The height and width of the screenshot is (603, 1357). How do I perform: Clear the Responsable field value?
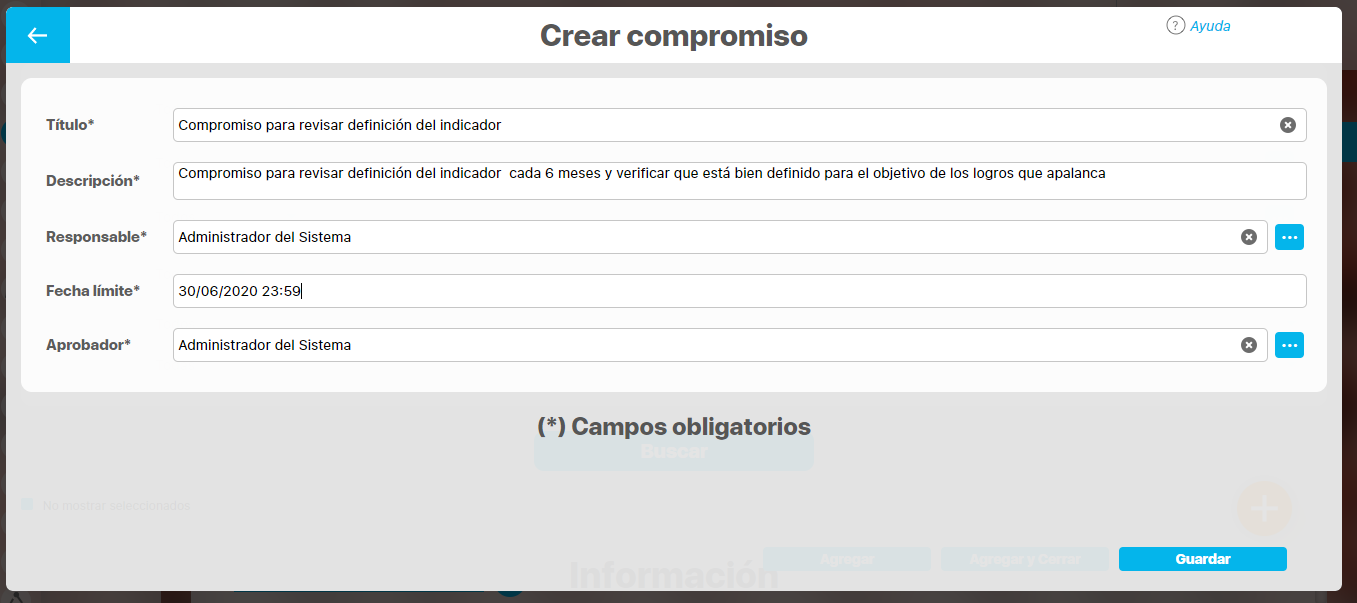pos(1248,237)
